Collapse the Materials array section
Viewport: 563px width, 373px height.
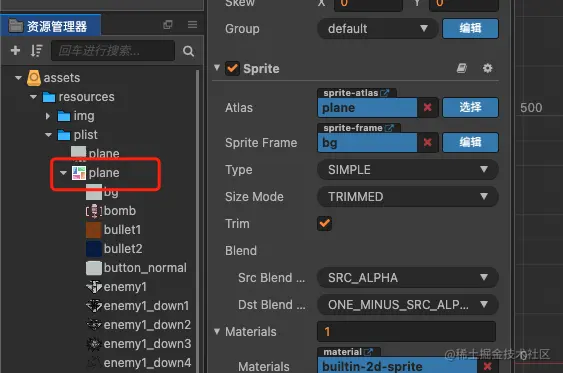[x=217, y=331]
